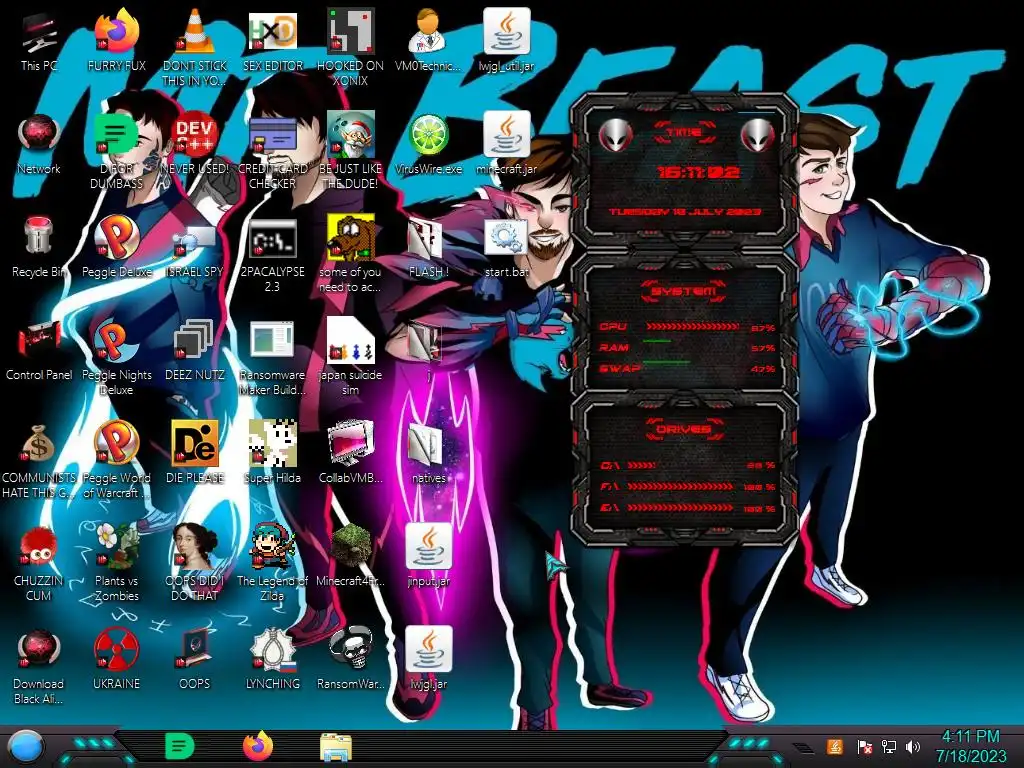Click the taskbar clock showing 4:11 PM
The width and height of the screenshot is (1024, 768).
tap(970, 746)
